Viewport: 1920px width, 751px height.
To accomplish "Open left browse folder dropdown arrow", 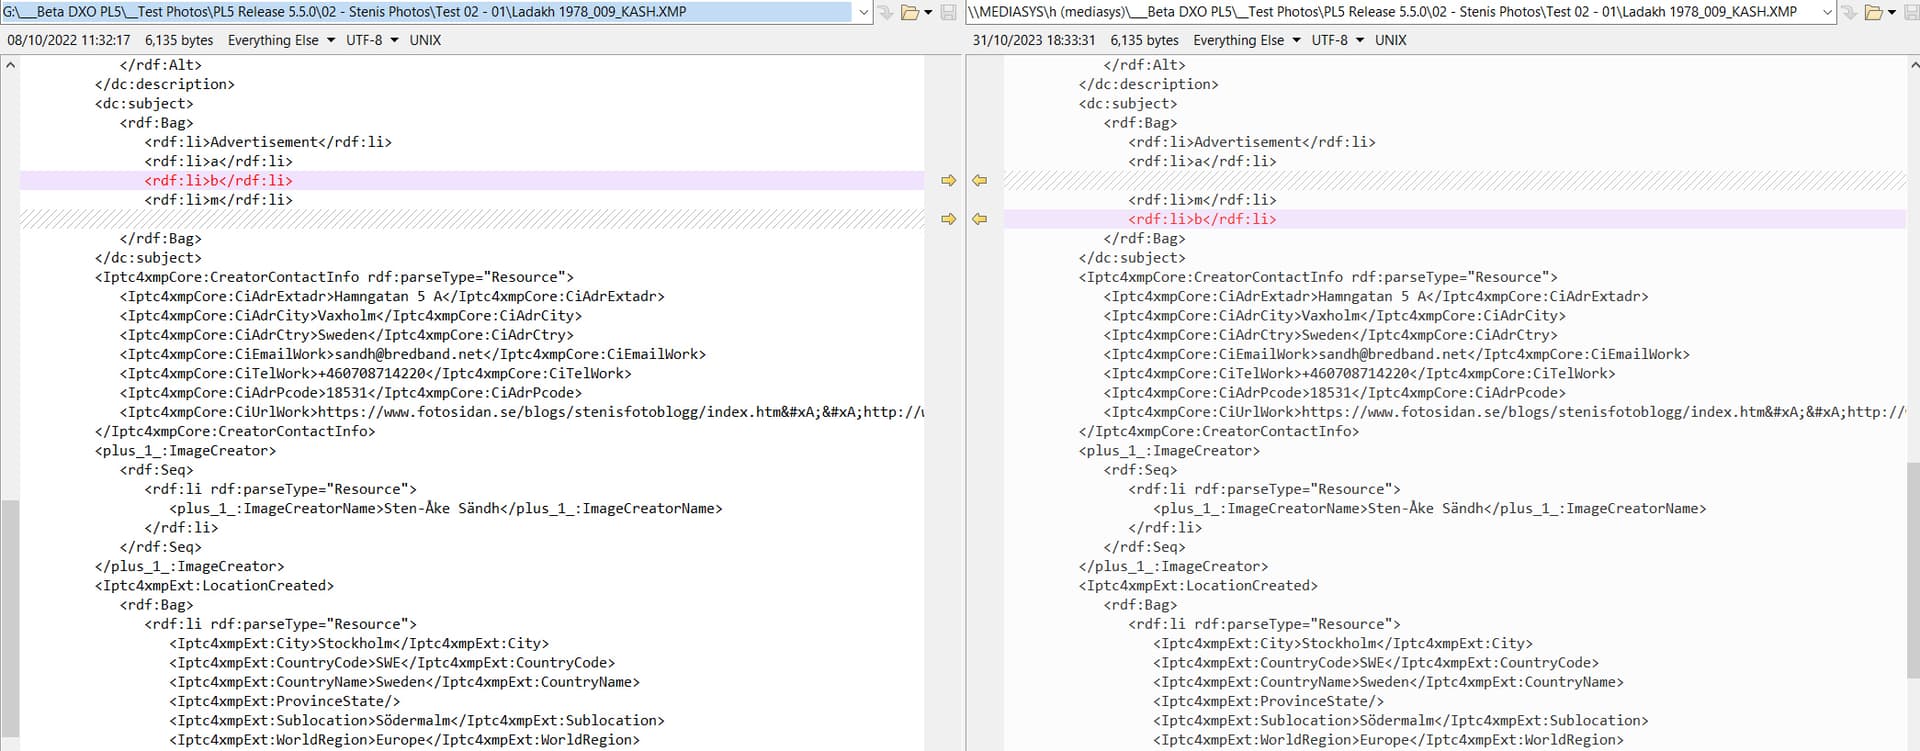I will (928, 12).
